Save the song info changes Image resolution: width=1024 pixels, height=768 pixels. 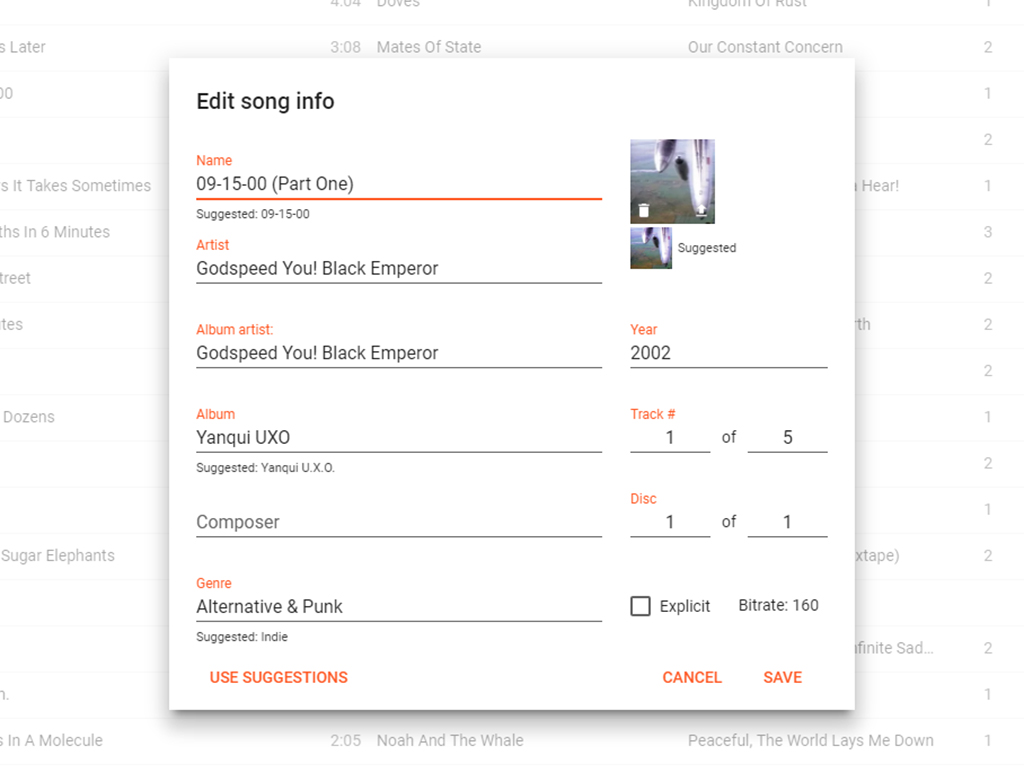coord(782,677)
